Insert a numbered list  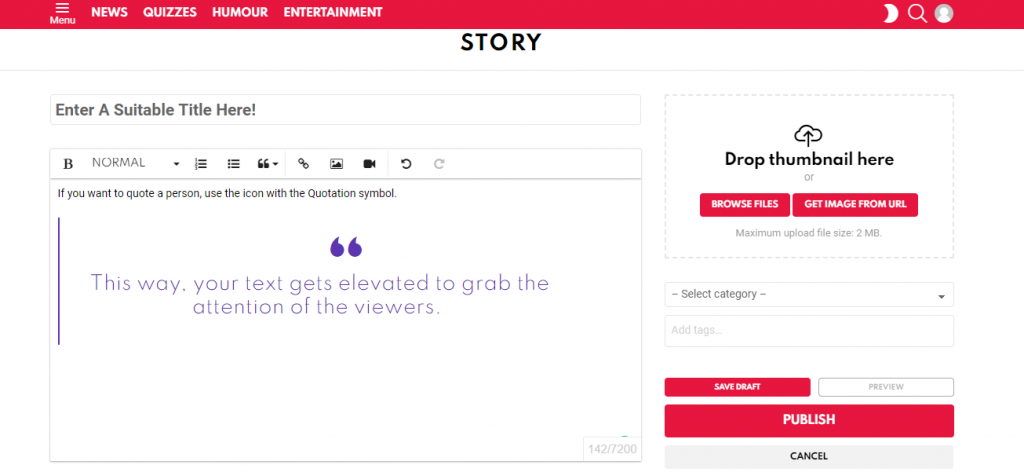tap(201, 164)
